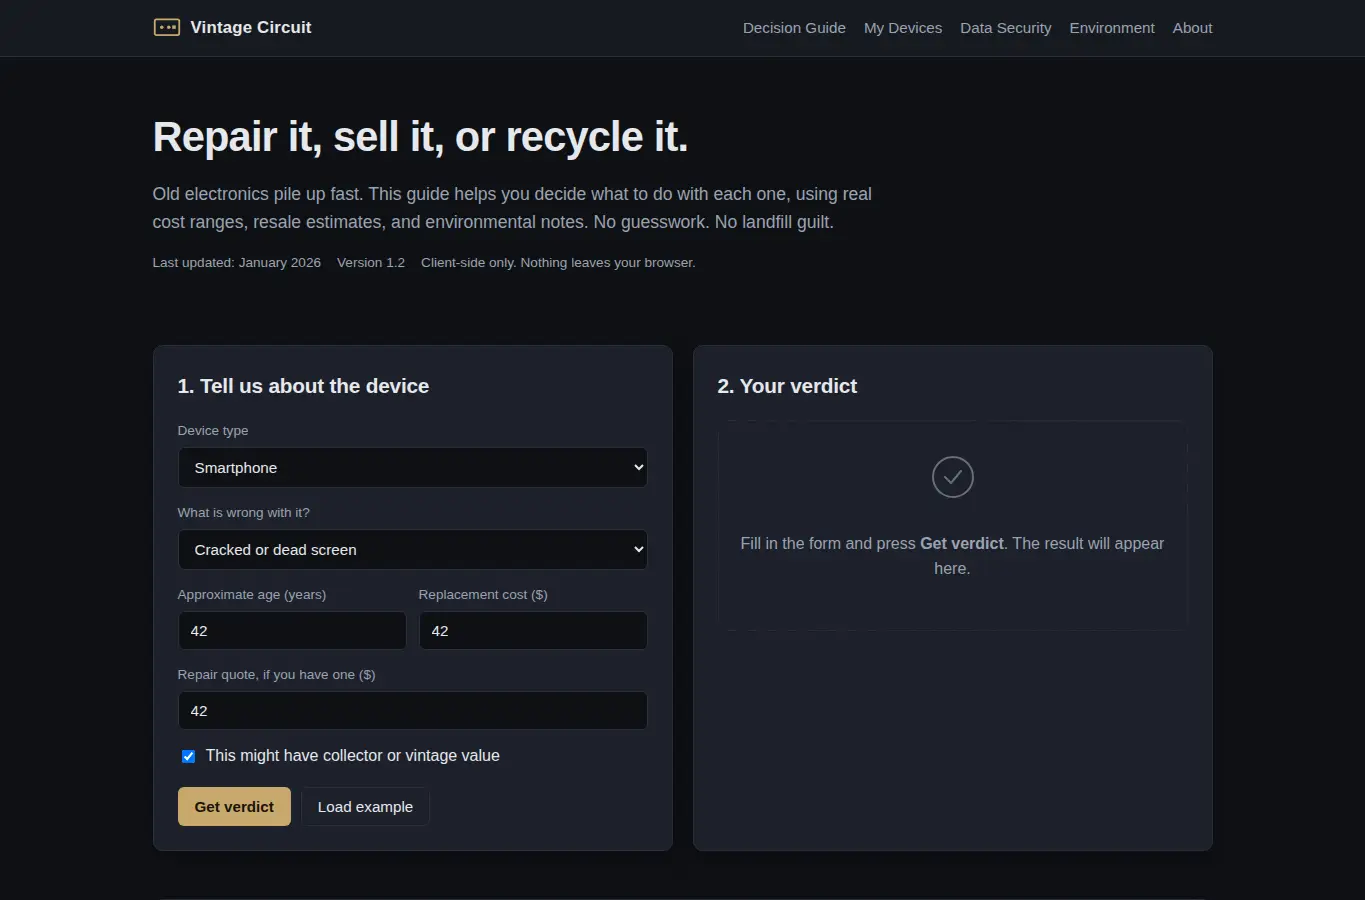Open the Decision Guide nav item
This screenshot has width=1365, height=900.
[794, 28]
